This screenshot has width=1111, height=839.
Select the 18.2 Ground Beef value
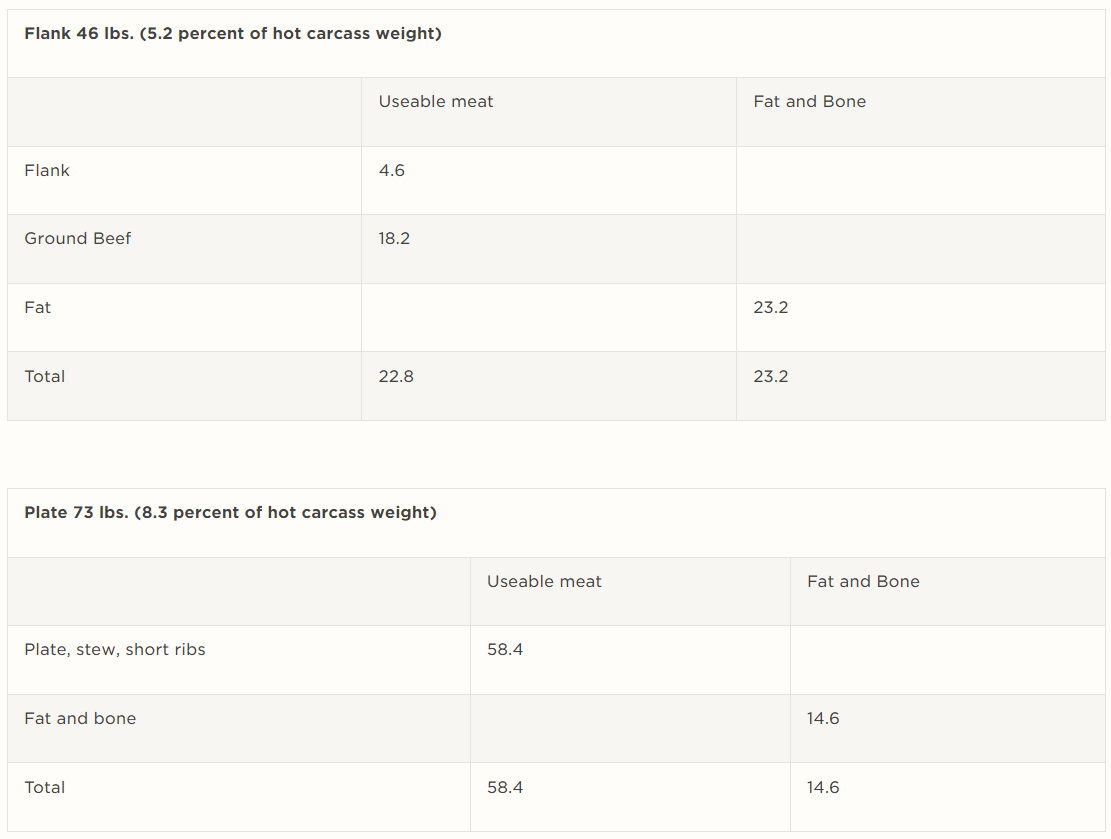point(394,239)
